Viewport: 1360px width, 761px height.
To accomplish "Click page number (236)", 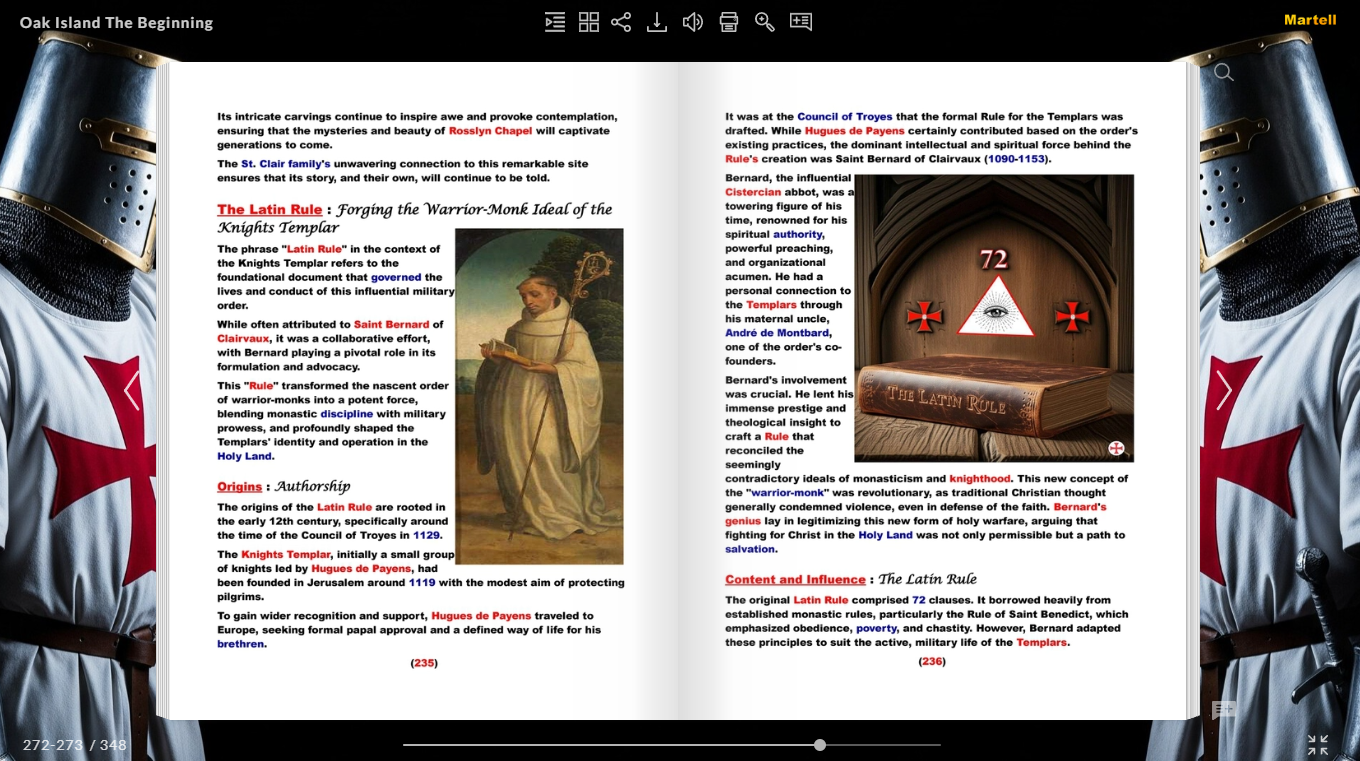I will click(932, 661).
